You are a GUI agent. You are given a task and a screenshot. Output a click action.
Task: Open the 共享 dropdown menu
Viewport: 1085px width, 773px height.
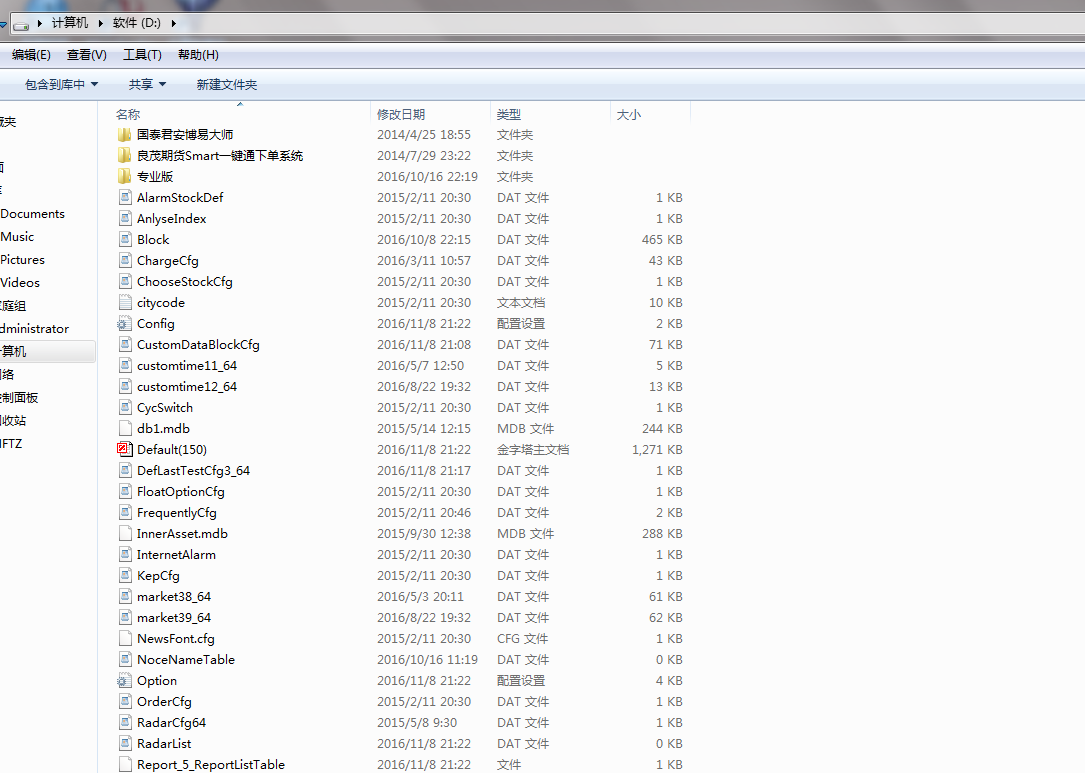[147, 85]
